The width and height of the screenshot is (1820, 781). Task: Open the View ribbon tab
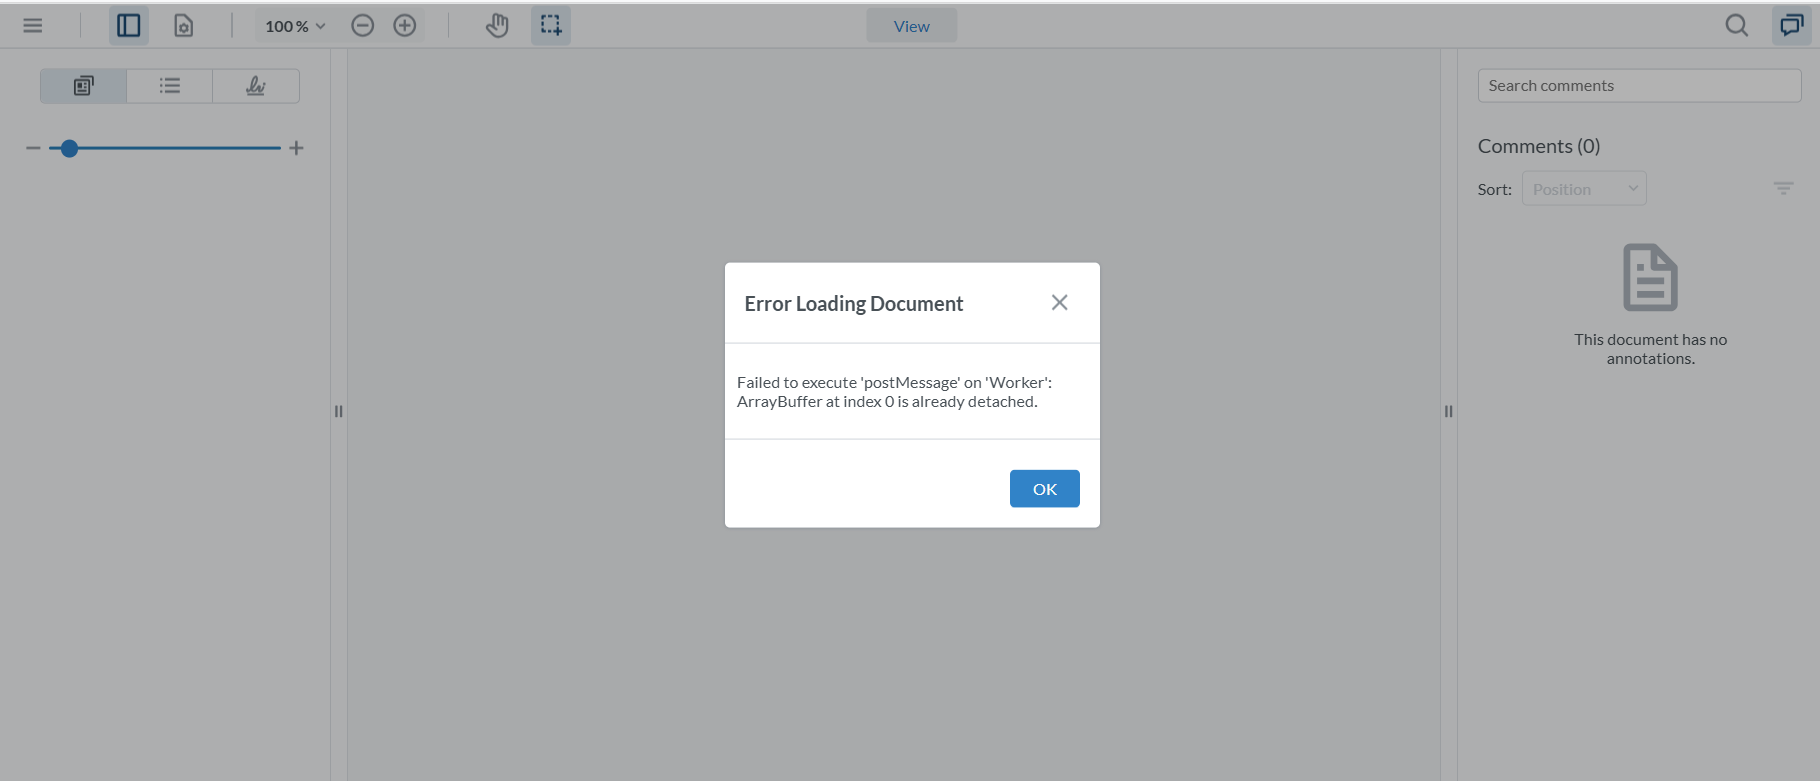pos(911,26)
